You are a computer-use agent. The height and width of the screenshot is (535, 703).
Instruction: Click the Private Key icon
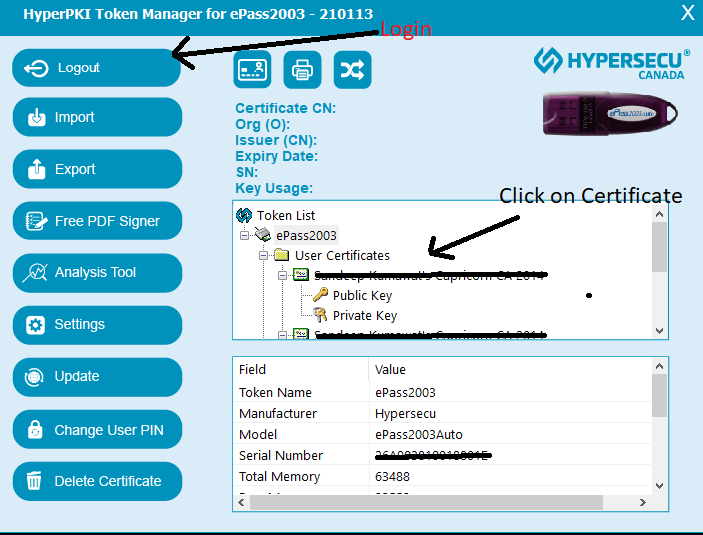320,315
